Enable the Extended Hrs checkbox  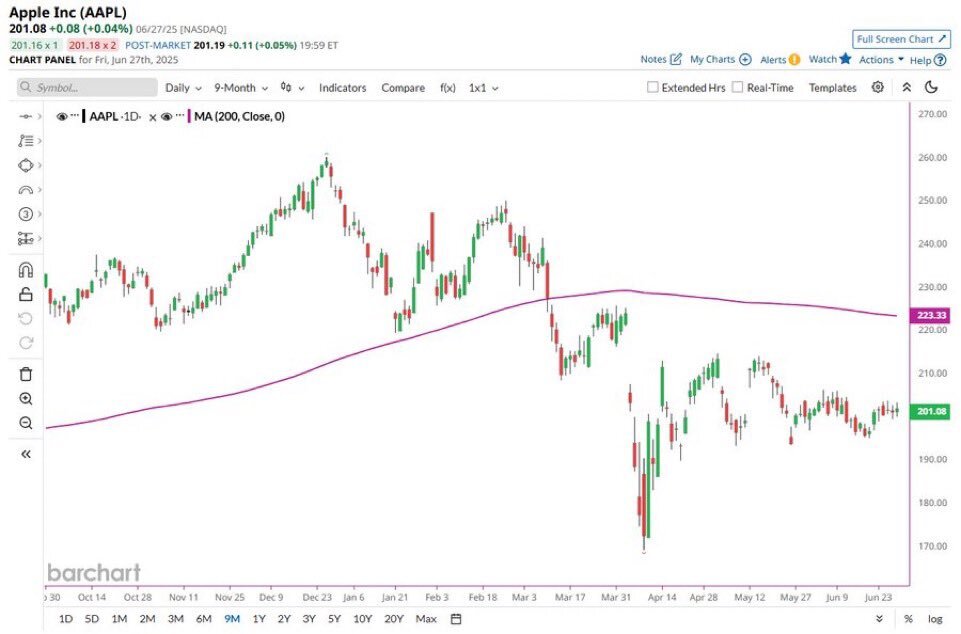(653, 87)
